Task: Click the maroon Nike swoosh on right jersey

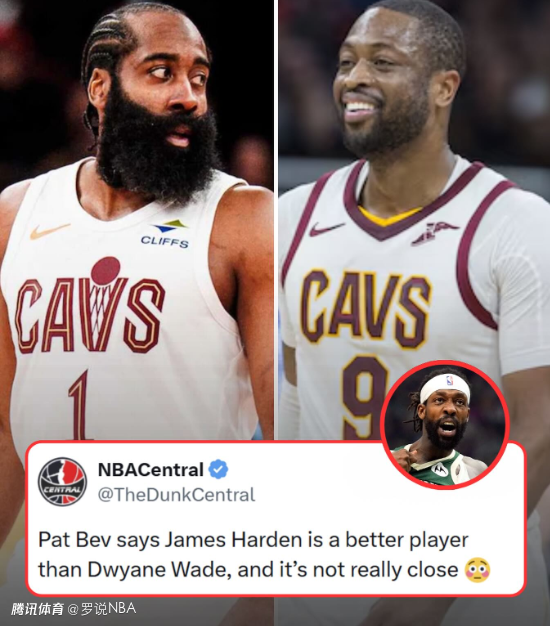Action: pos(325,230)
